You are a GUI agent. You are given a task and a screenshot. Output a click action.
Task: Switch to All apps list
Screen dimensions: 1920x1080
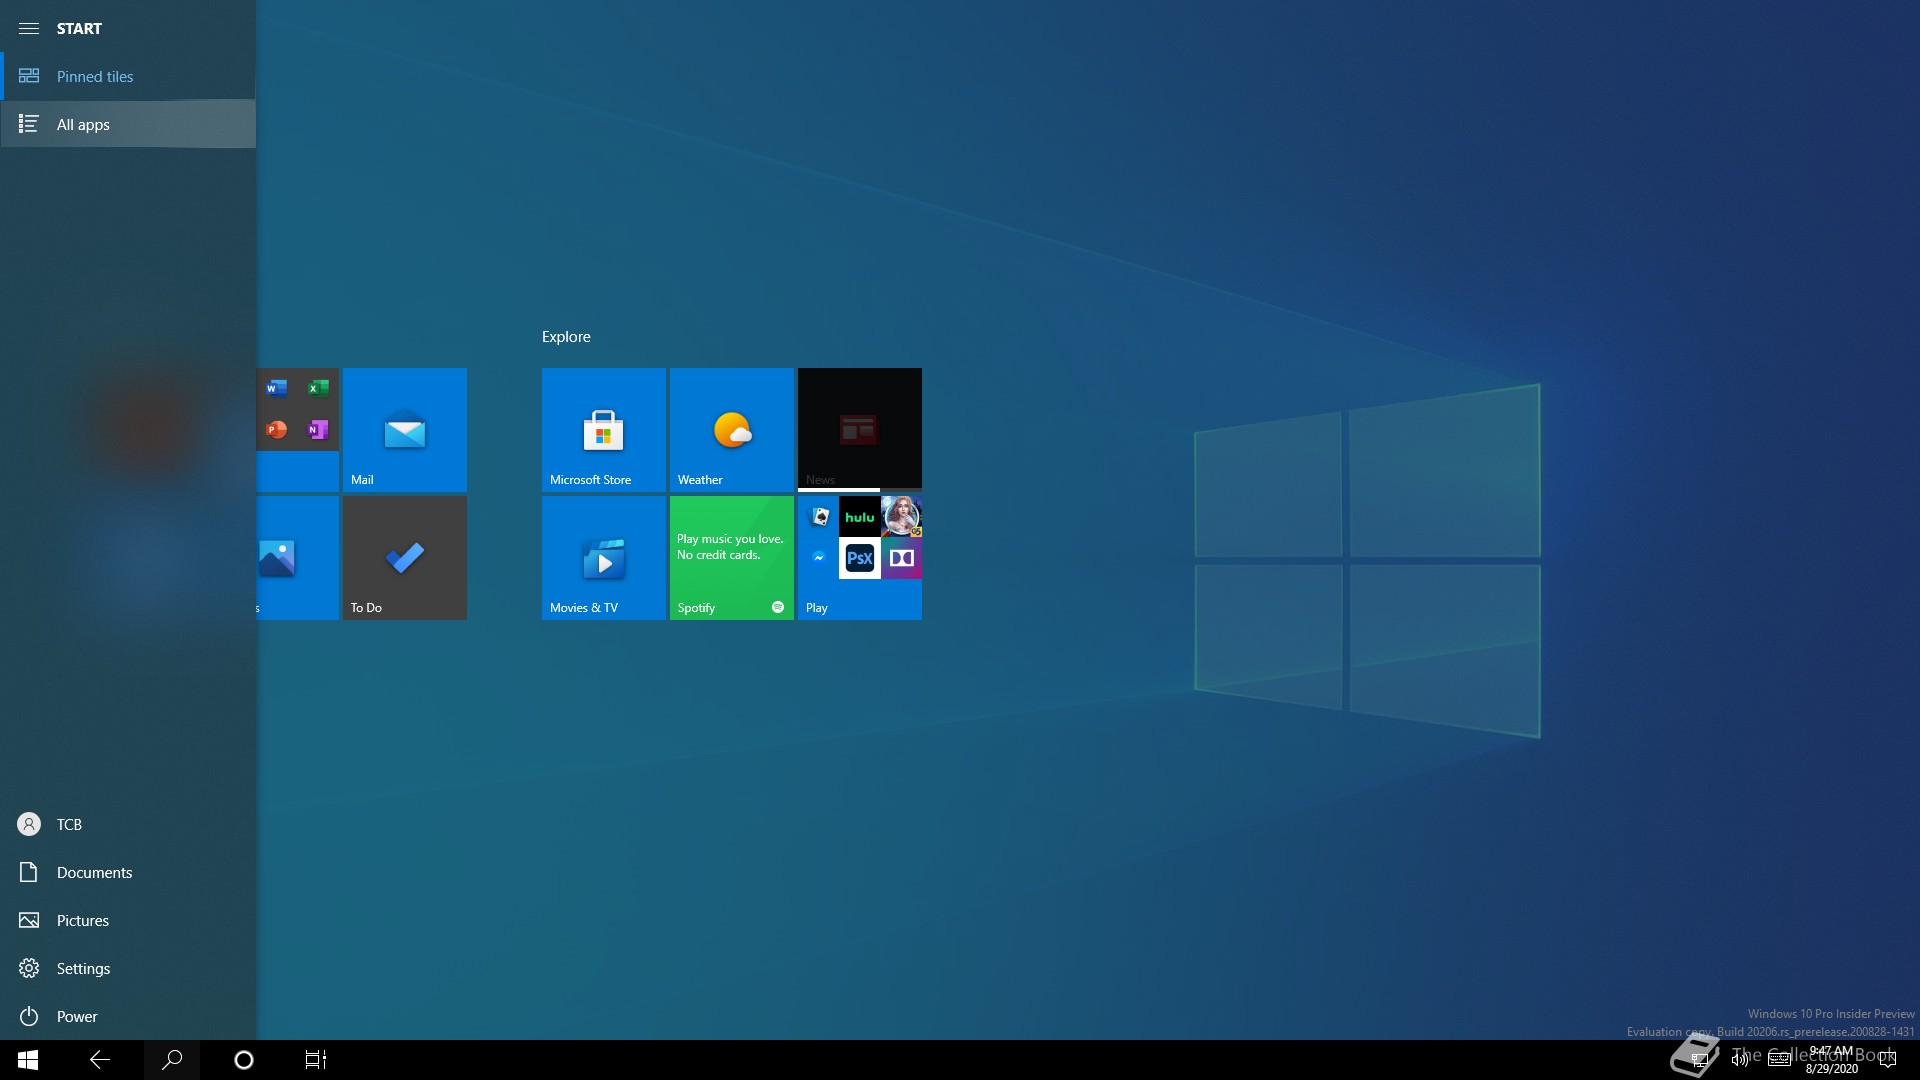[128, 124]
